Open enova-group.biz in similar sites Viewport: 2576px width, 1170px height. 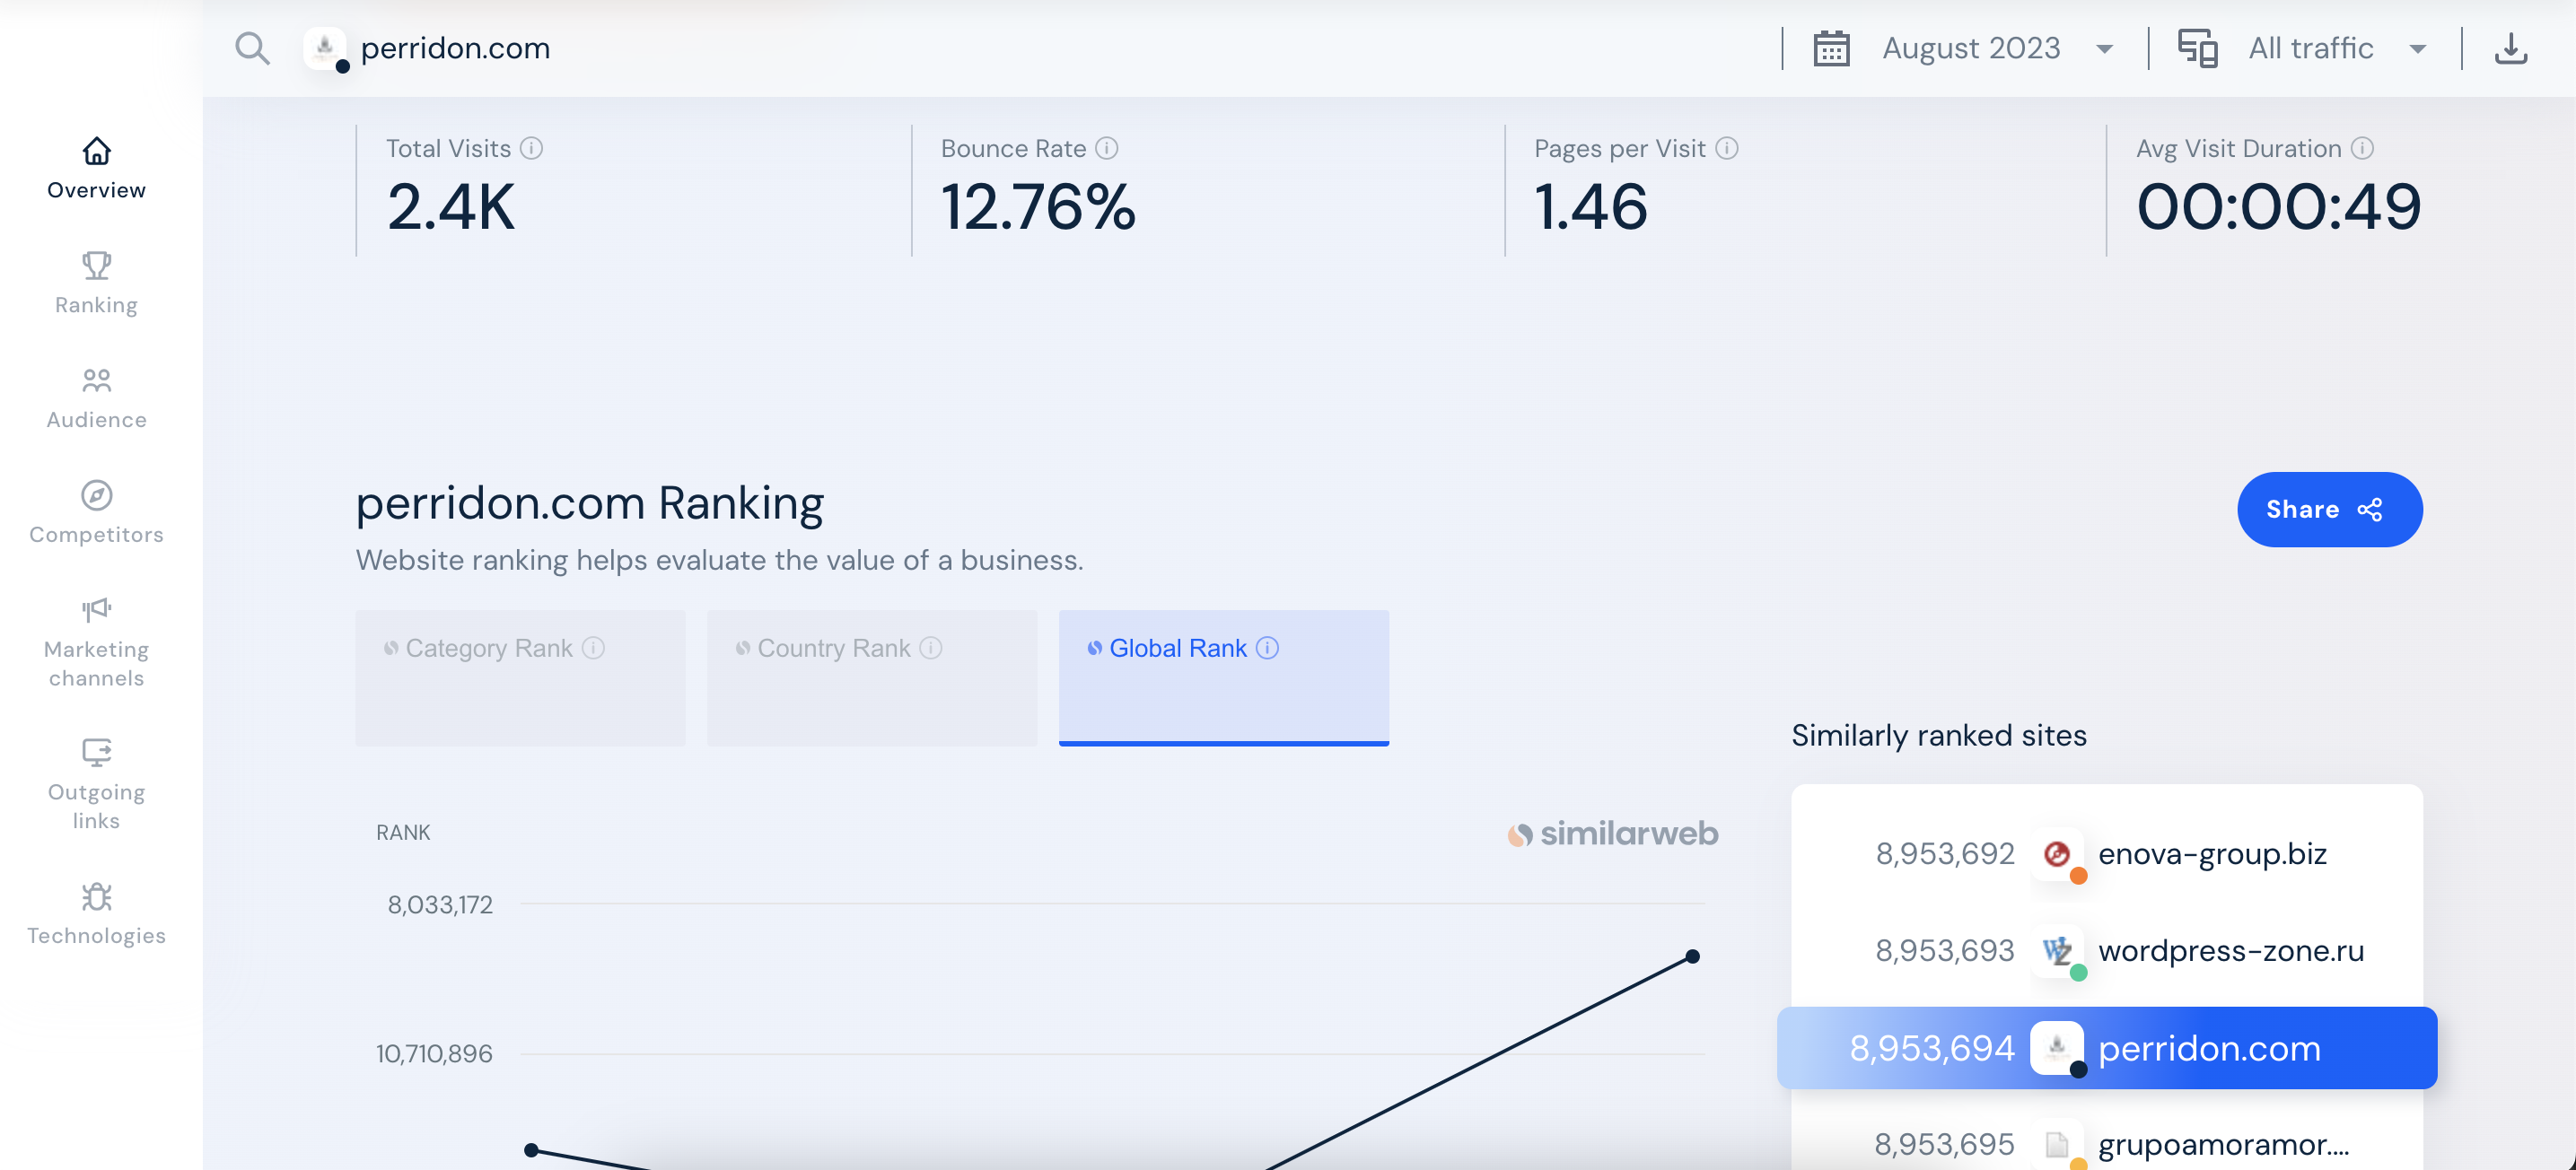pyautogui.click(x=2211, y=854)
